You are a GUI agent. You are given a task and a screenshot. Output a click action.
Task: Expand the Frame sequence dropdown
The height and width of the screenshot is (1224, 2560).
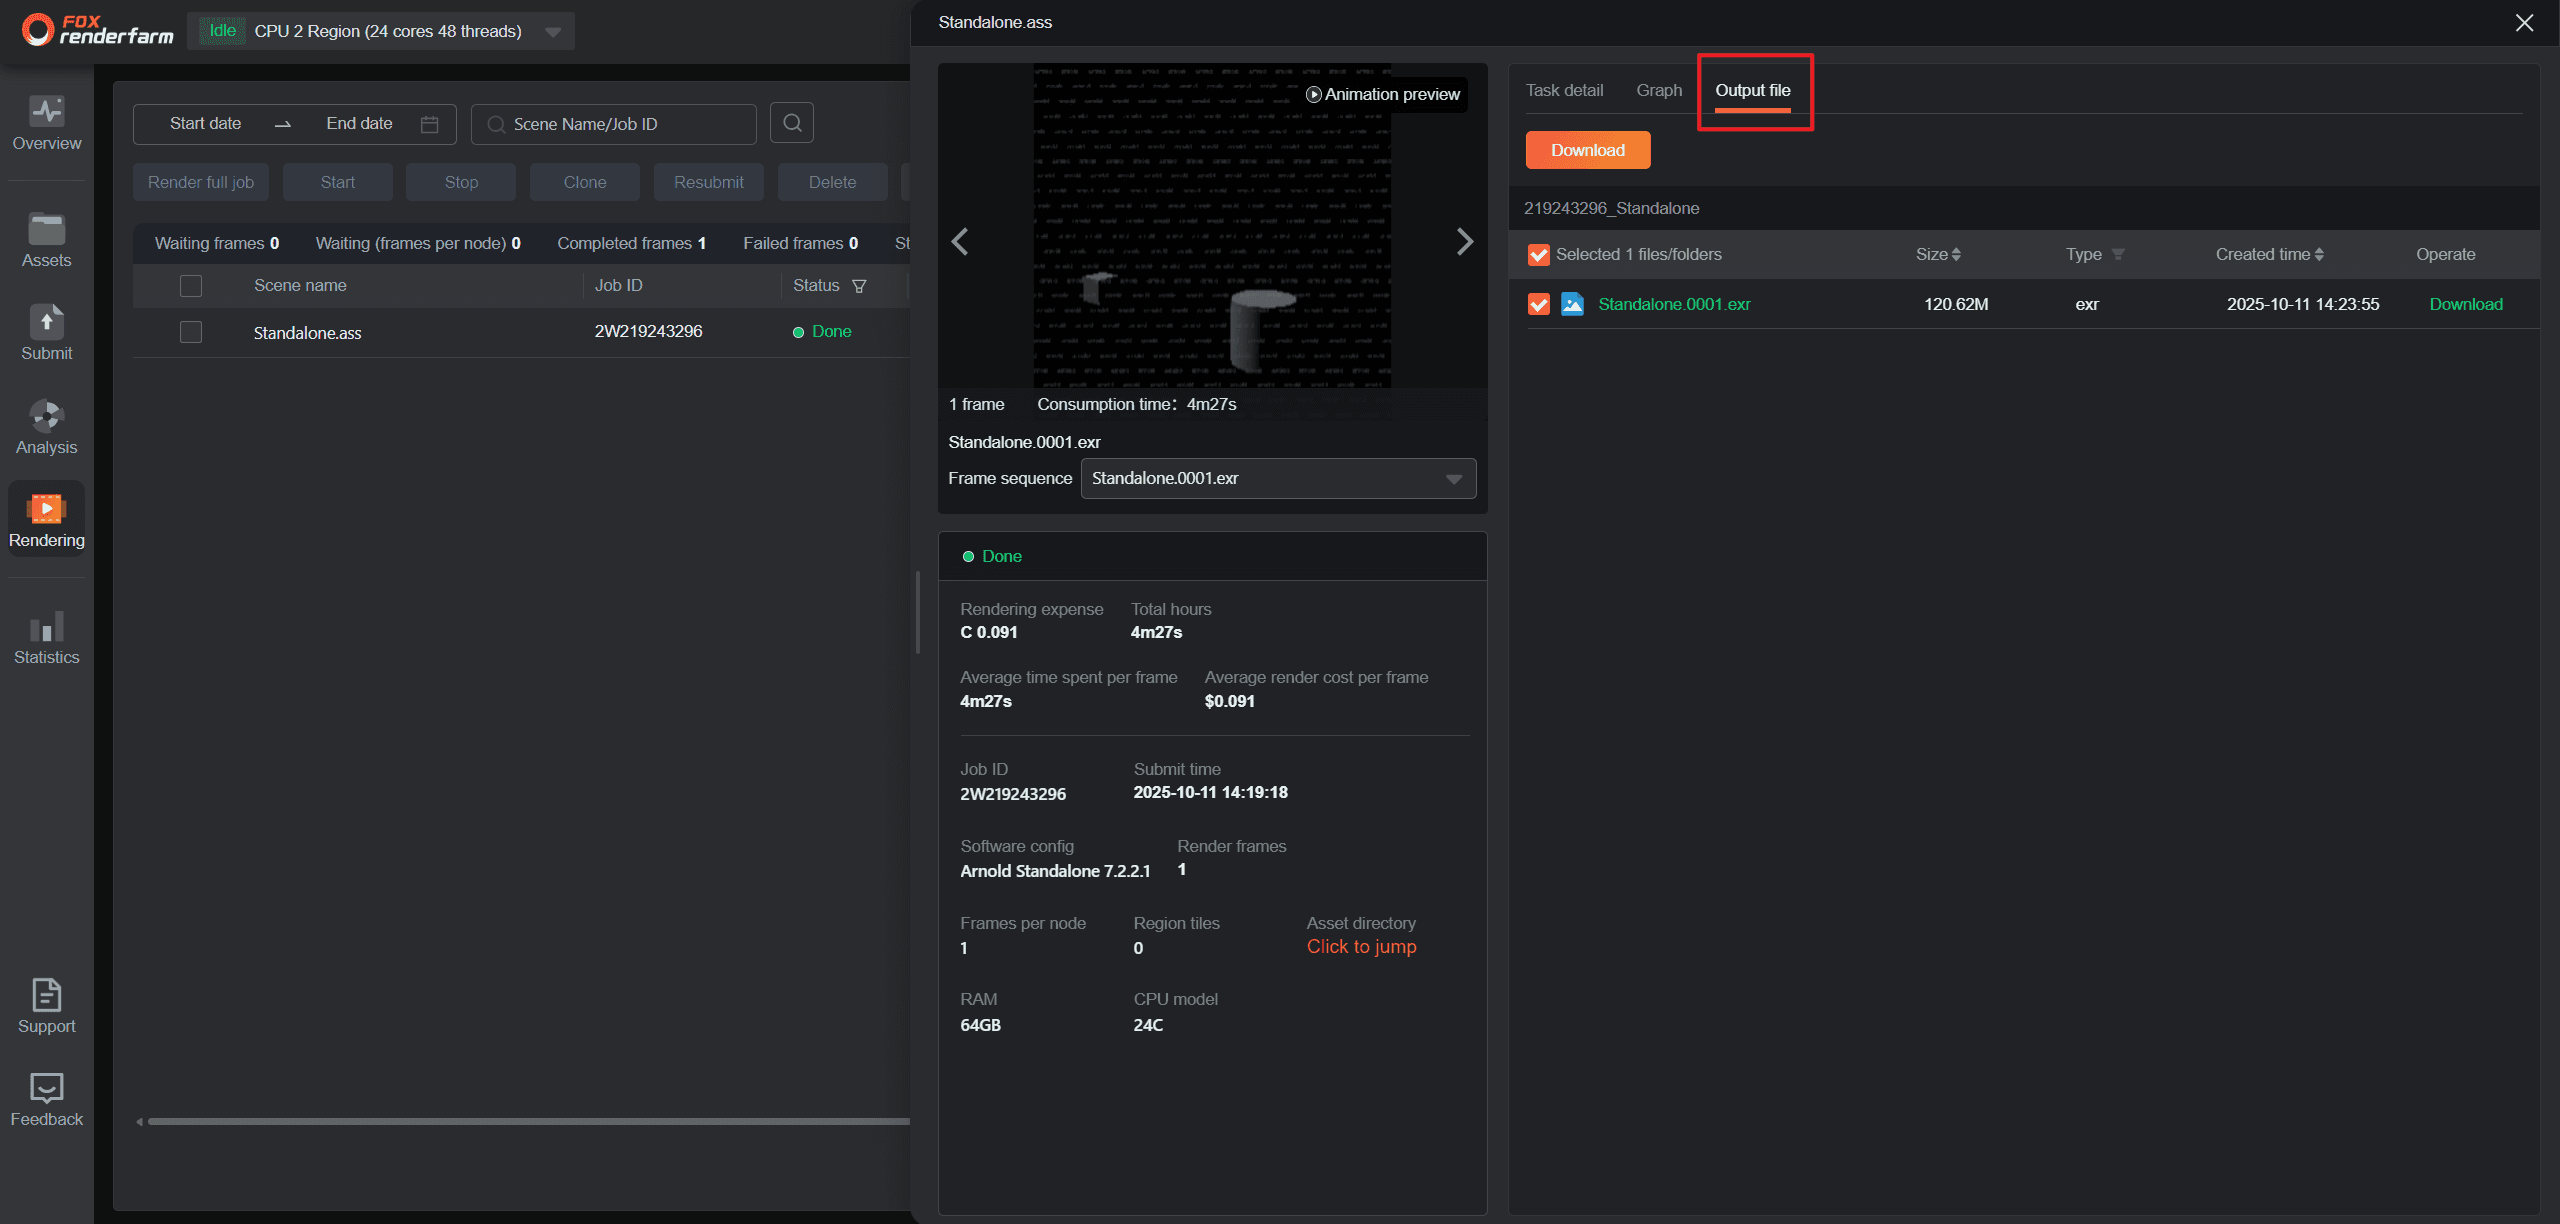[x=1453, y=479]
